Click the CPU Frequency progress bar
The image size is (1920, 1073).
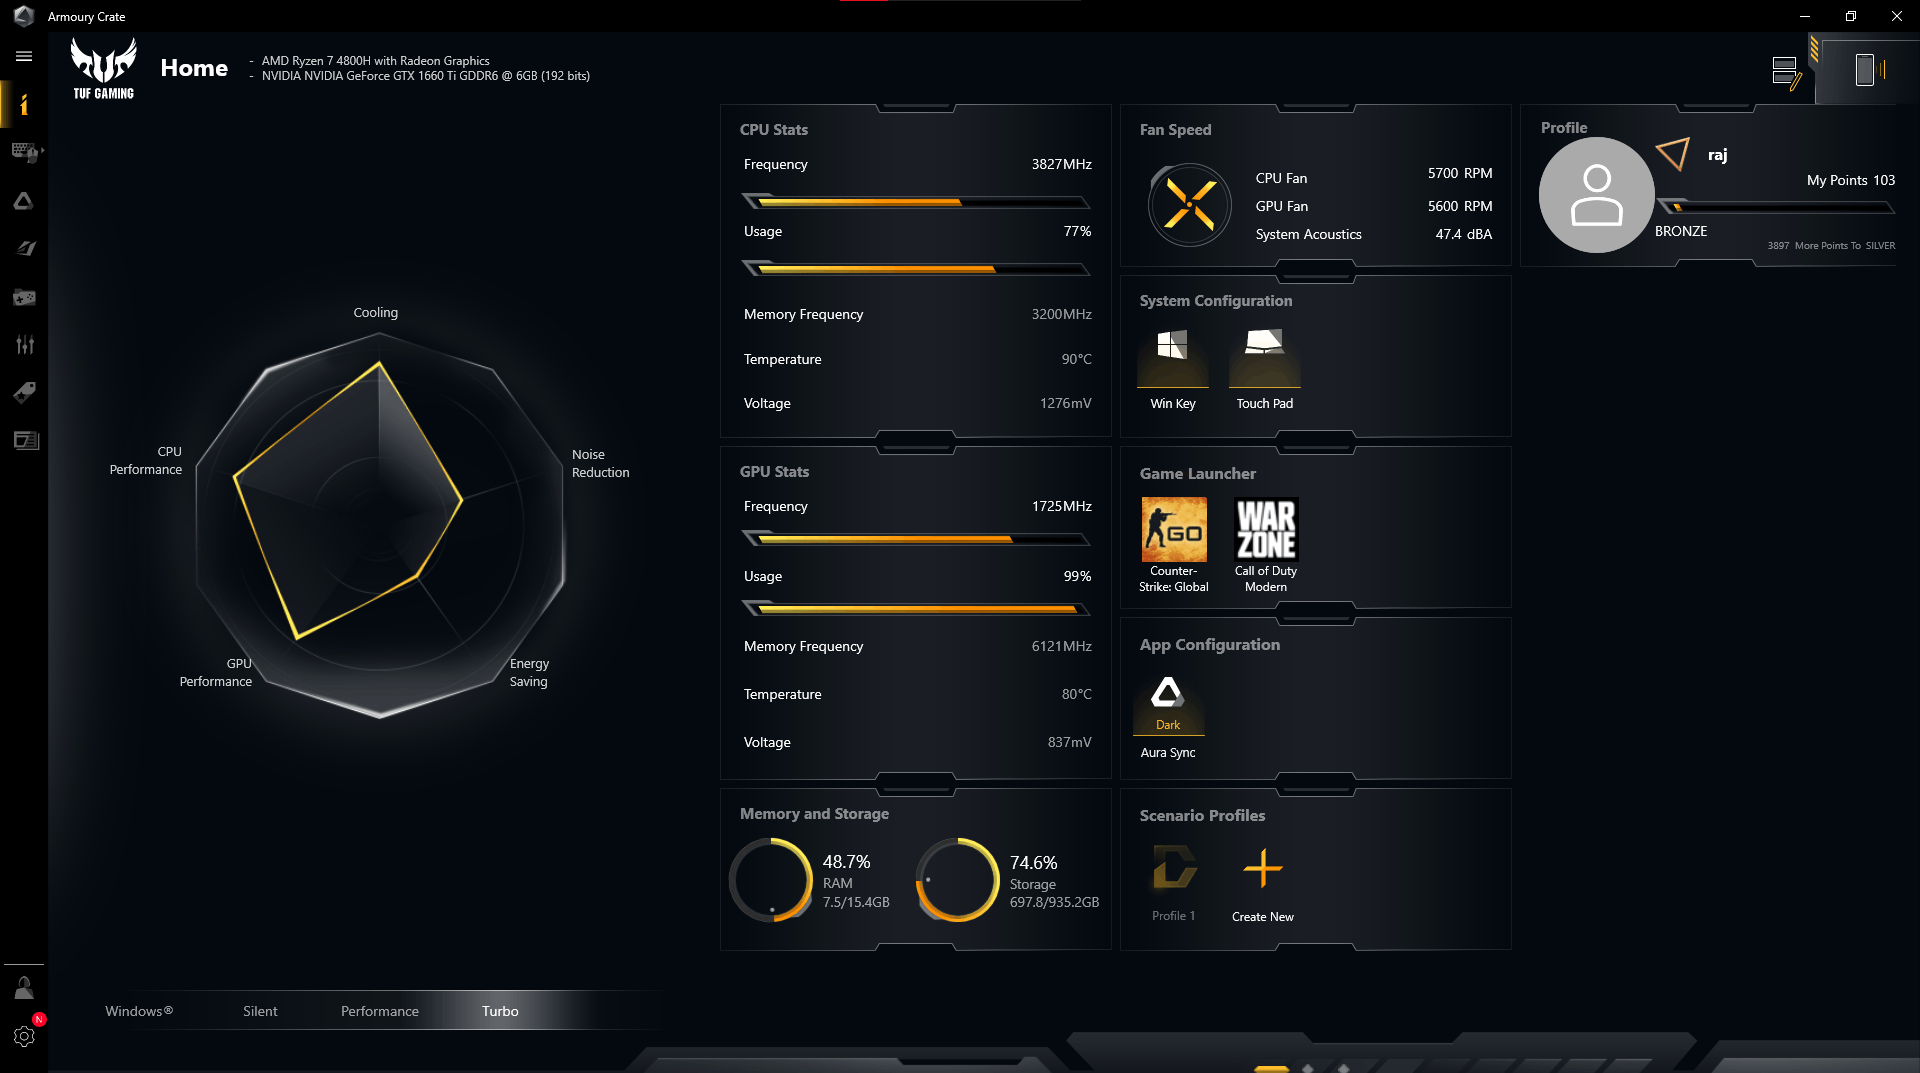pyautogui.click(x=916, y=202)
